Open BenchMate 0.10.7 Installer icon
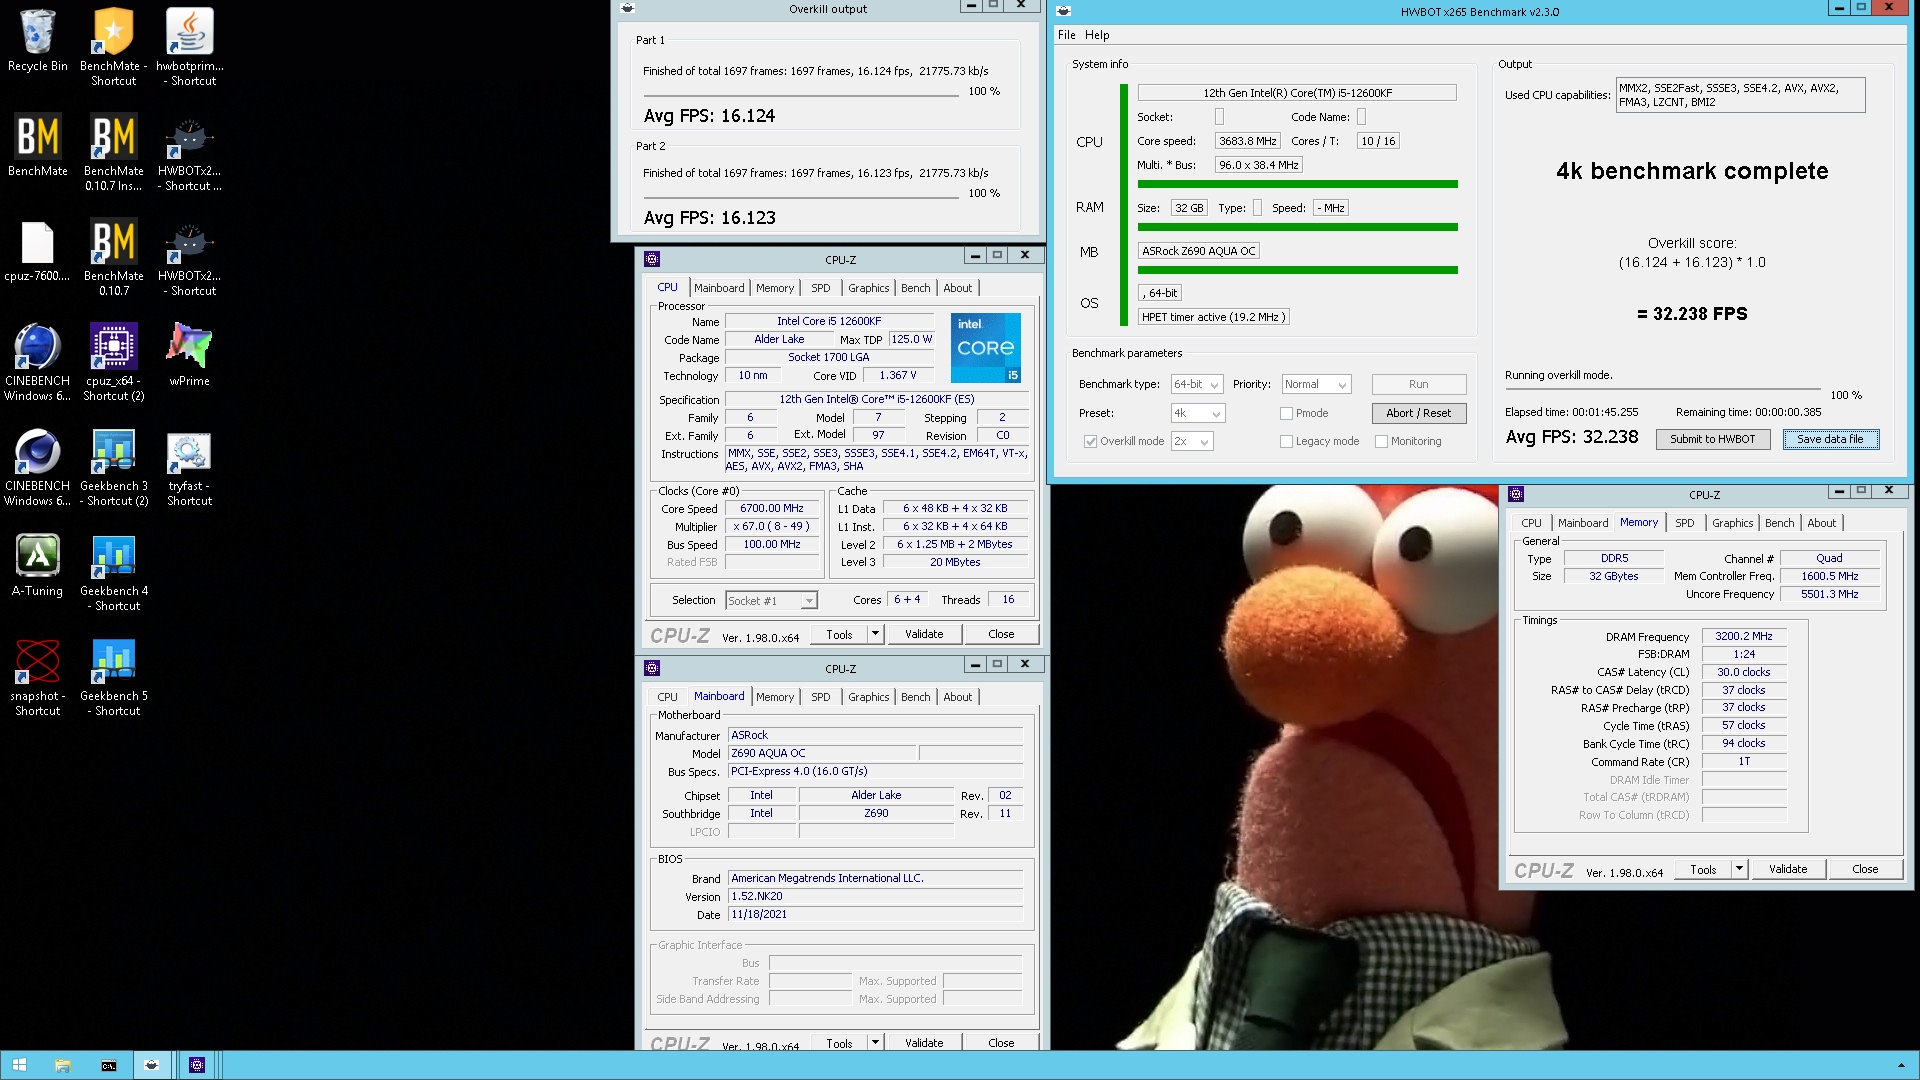 pos(113,152)
